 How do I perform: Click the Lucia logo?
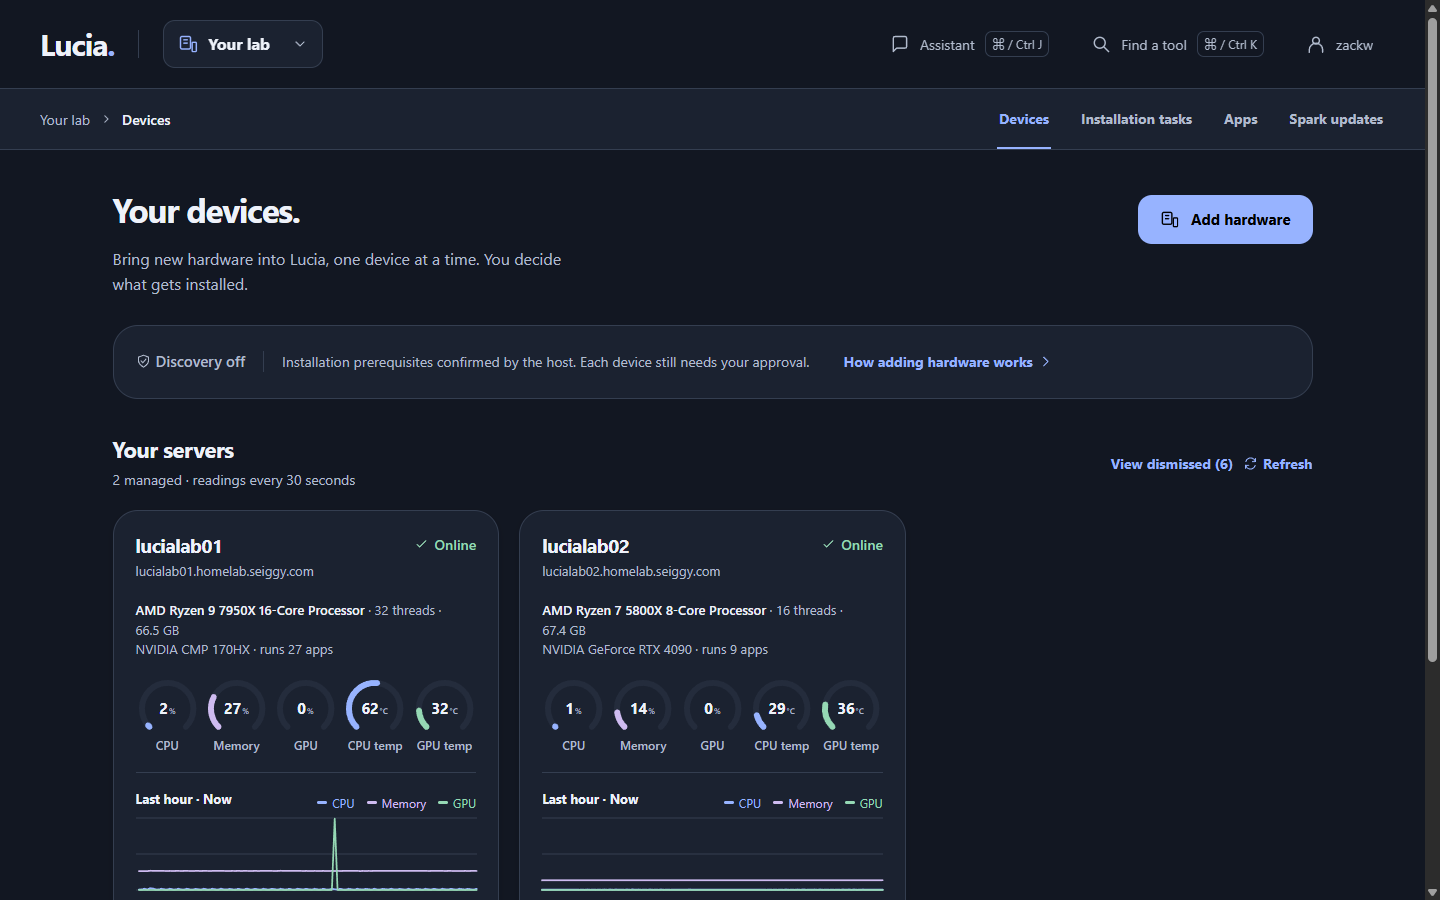[x=78, y=45]
